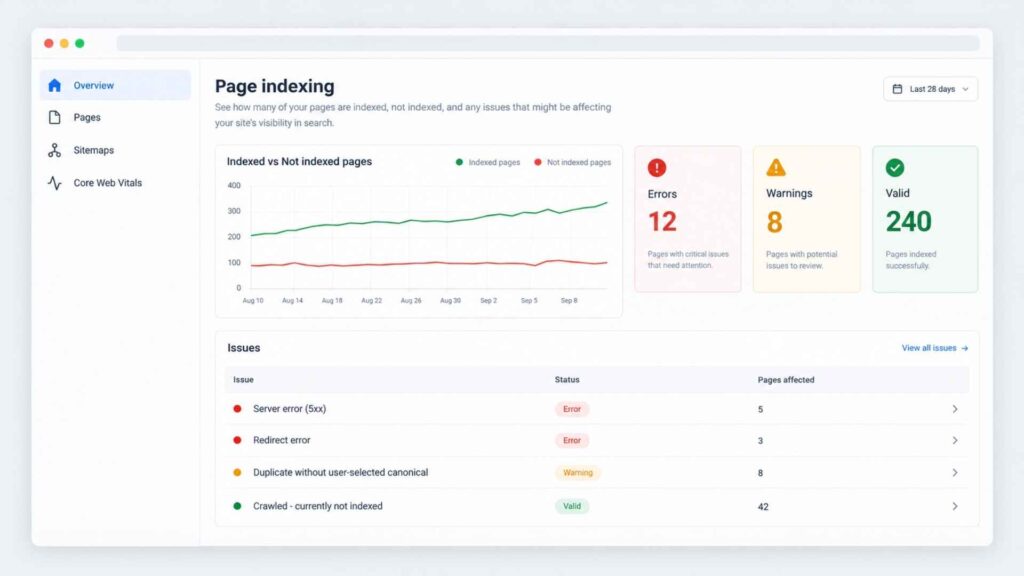Click the Sep 8 axis label

click(x=569, y=300)
